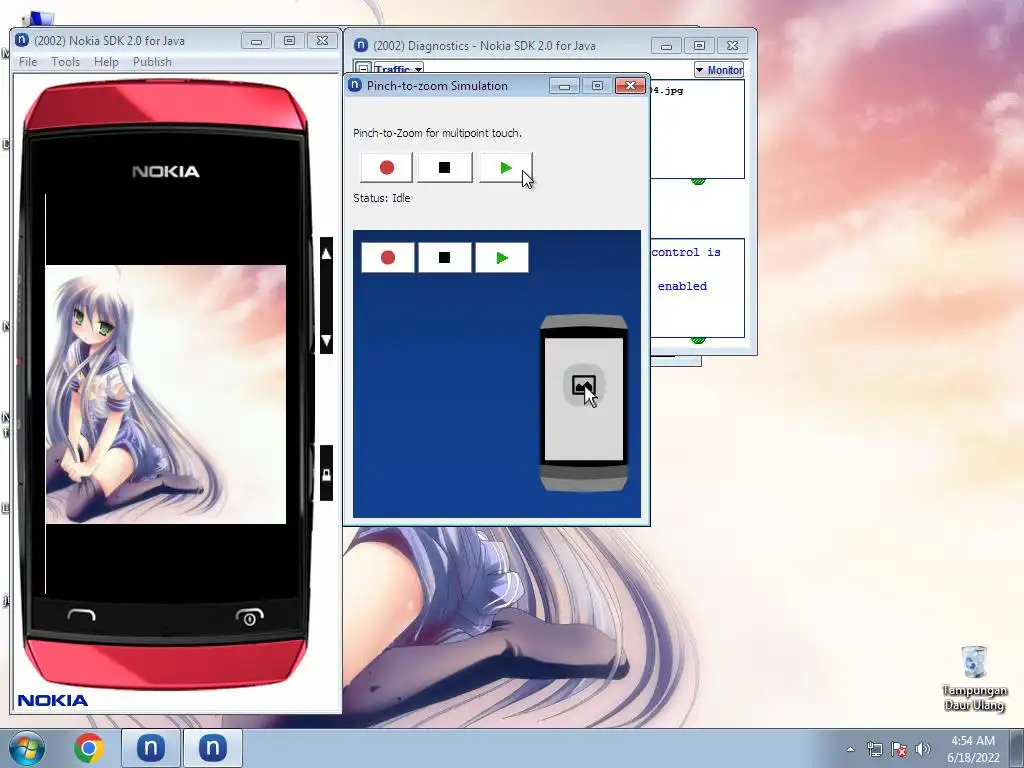Expand the Traffic dropdown in Diagnostics window
The image size is (1024, 768).
pyautogui.click(x=398, y=69)
